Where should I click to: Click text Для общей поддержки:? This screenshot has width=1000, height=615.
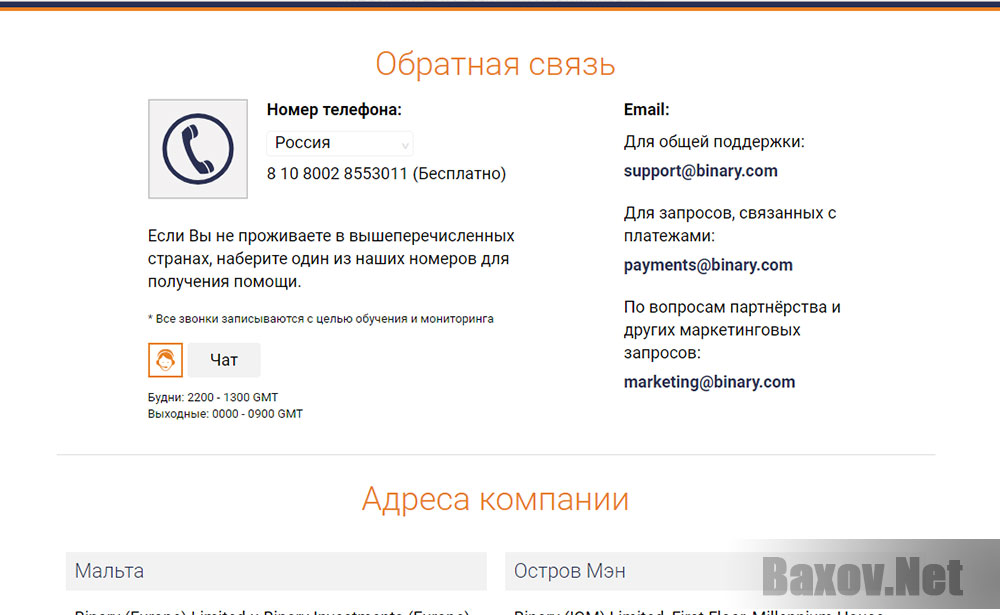point(714,142)
